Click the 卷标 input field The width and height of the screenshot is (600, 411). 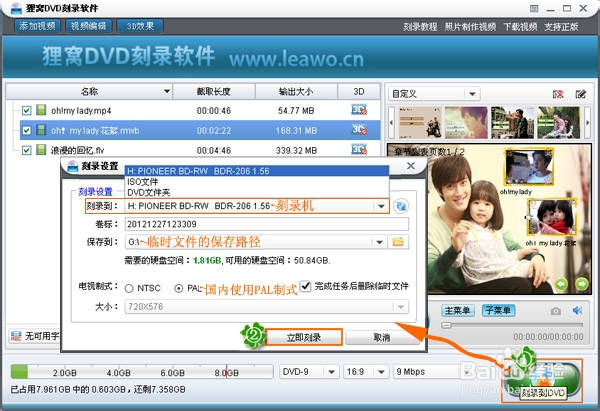267,224
